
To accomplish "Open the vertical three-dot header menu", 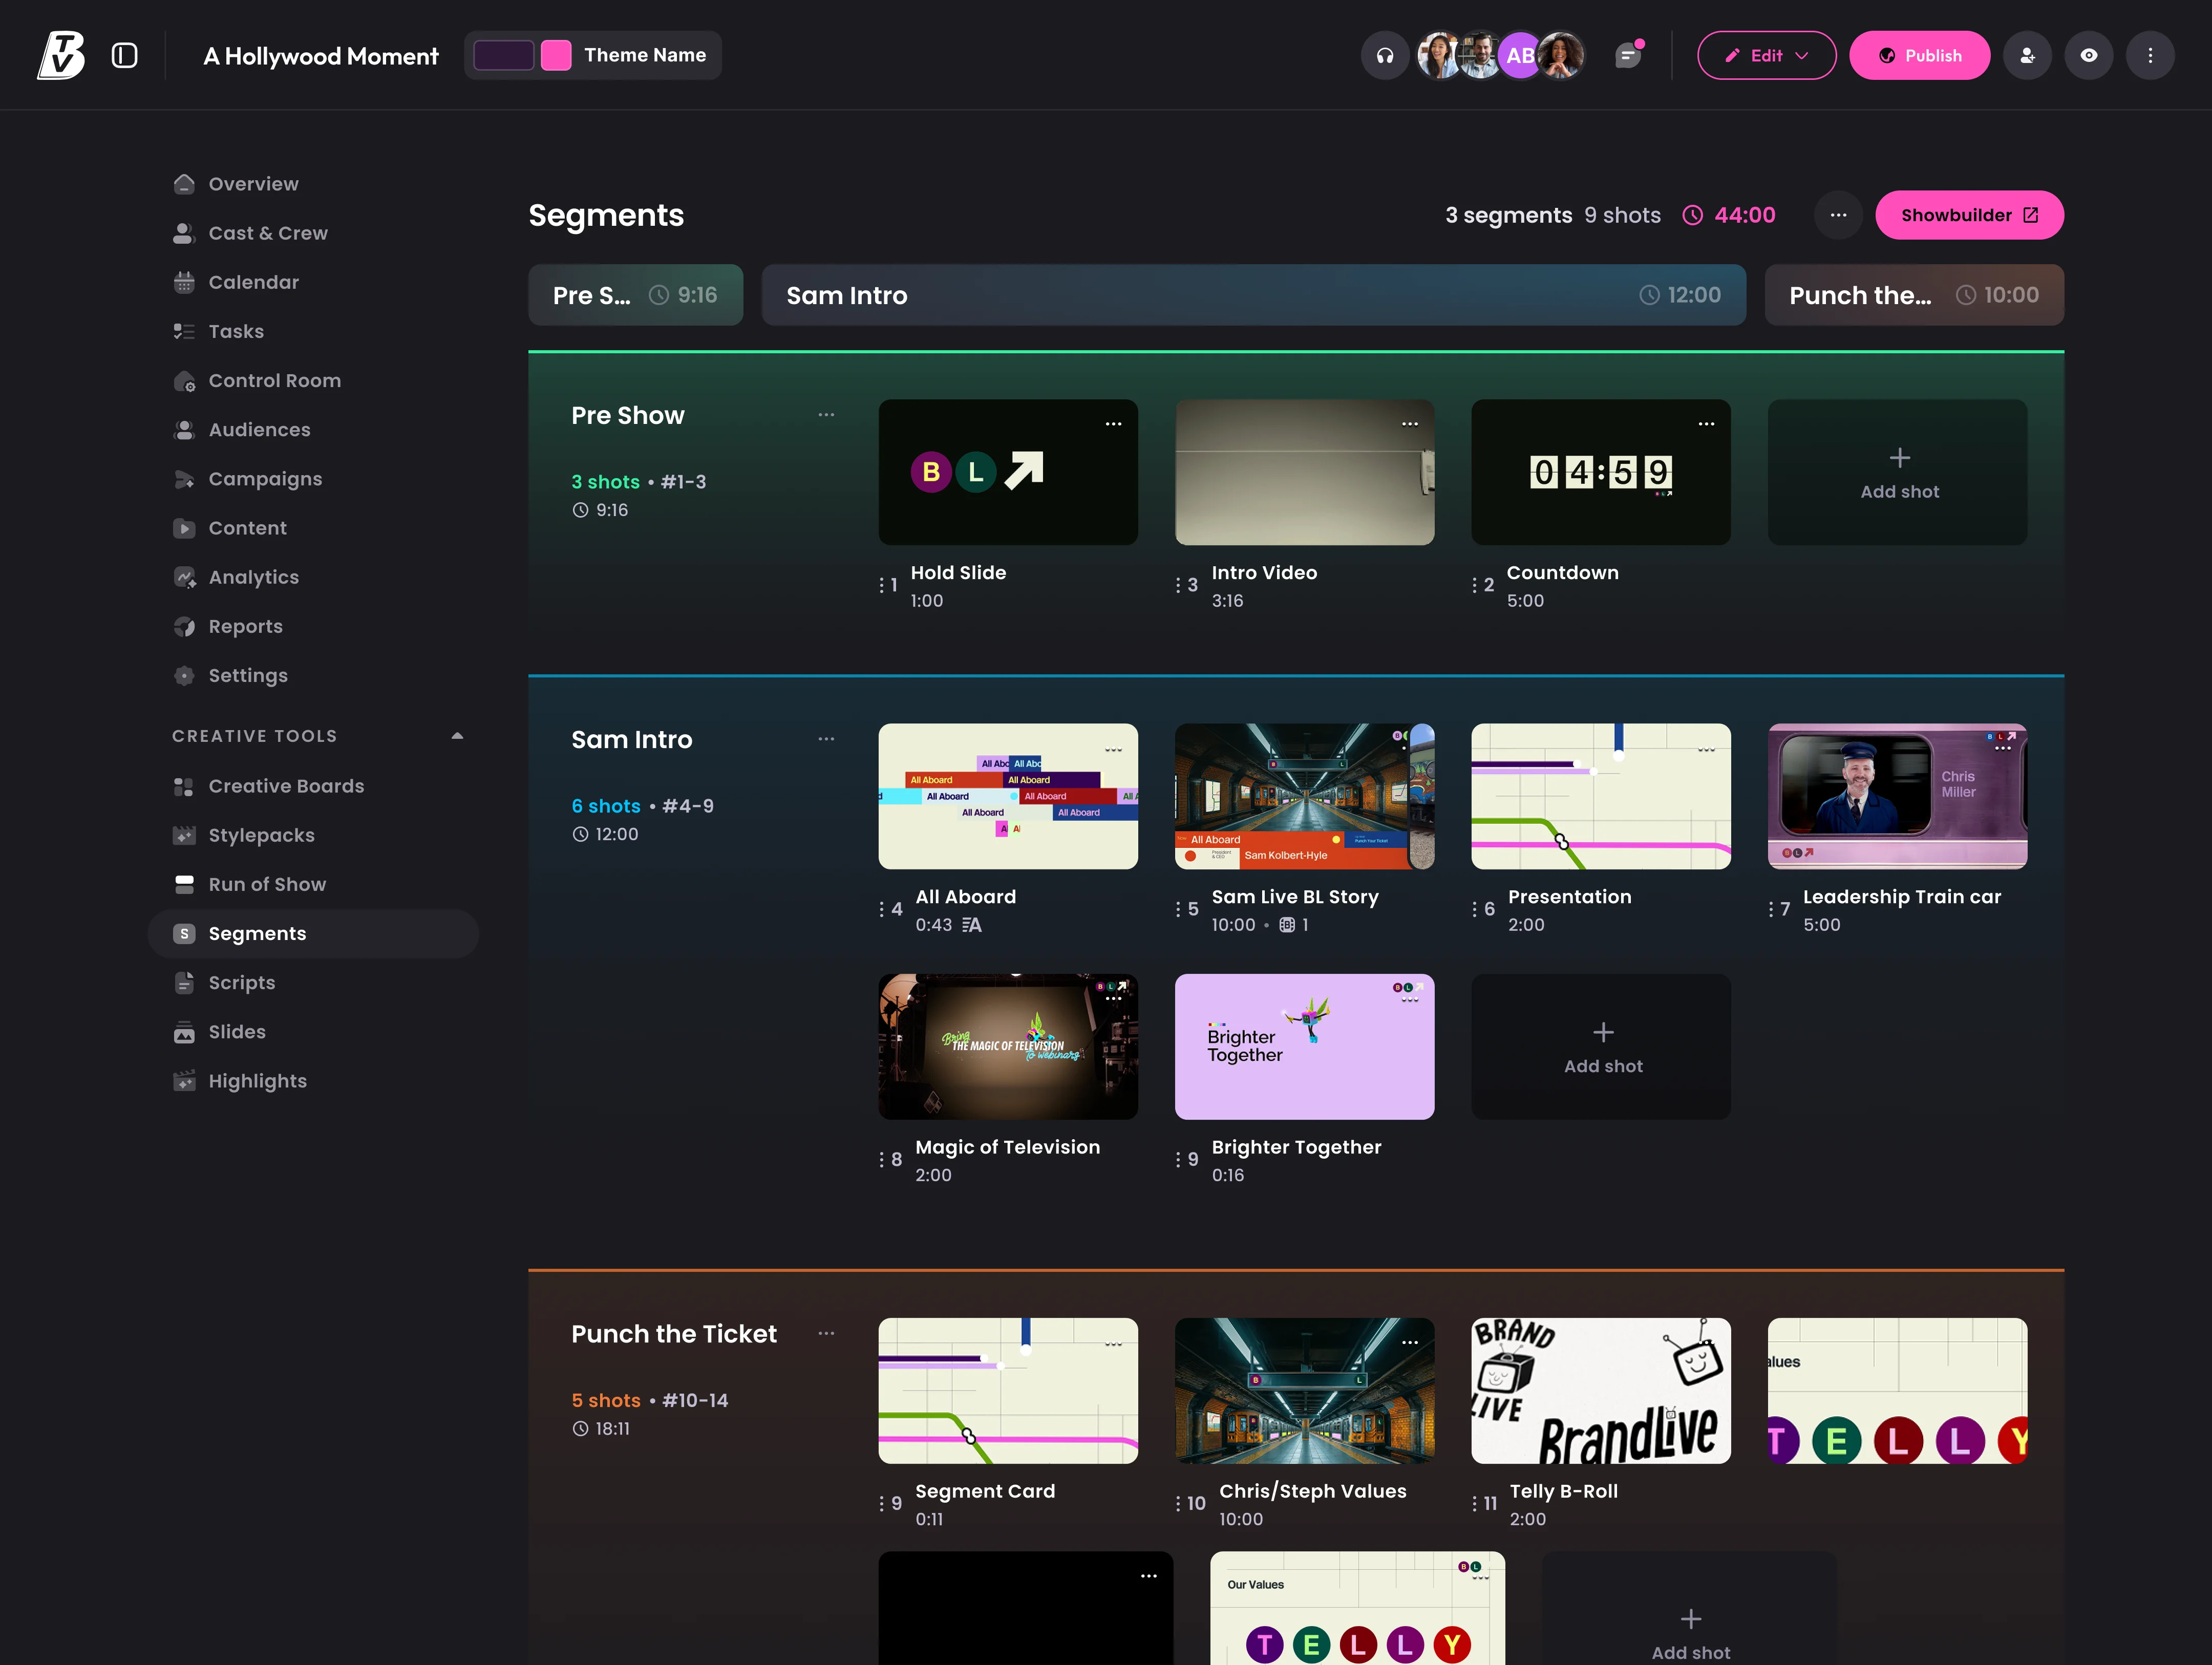I will coord(2150,56).
